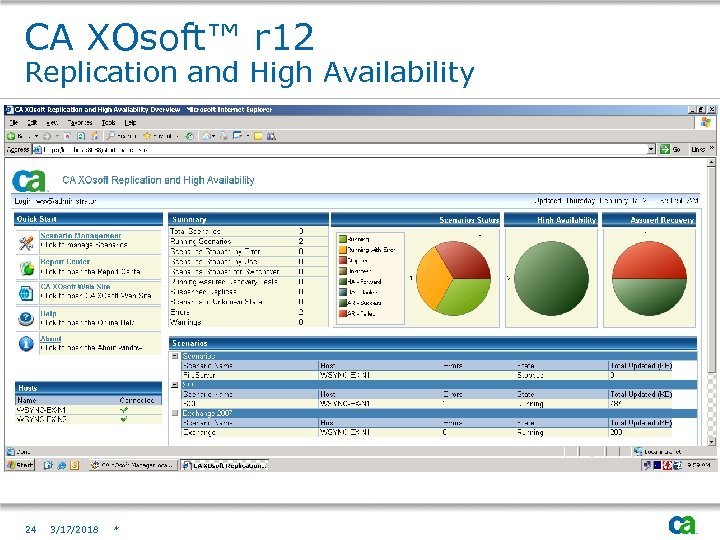Viewport: 720px width, 540px height.
Task: Click the clock in the system tray
Action: tap(699, 465)
